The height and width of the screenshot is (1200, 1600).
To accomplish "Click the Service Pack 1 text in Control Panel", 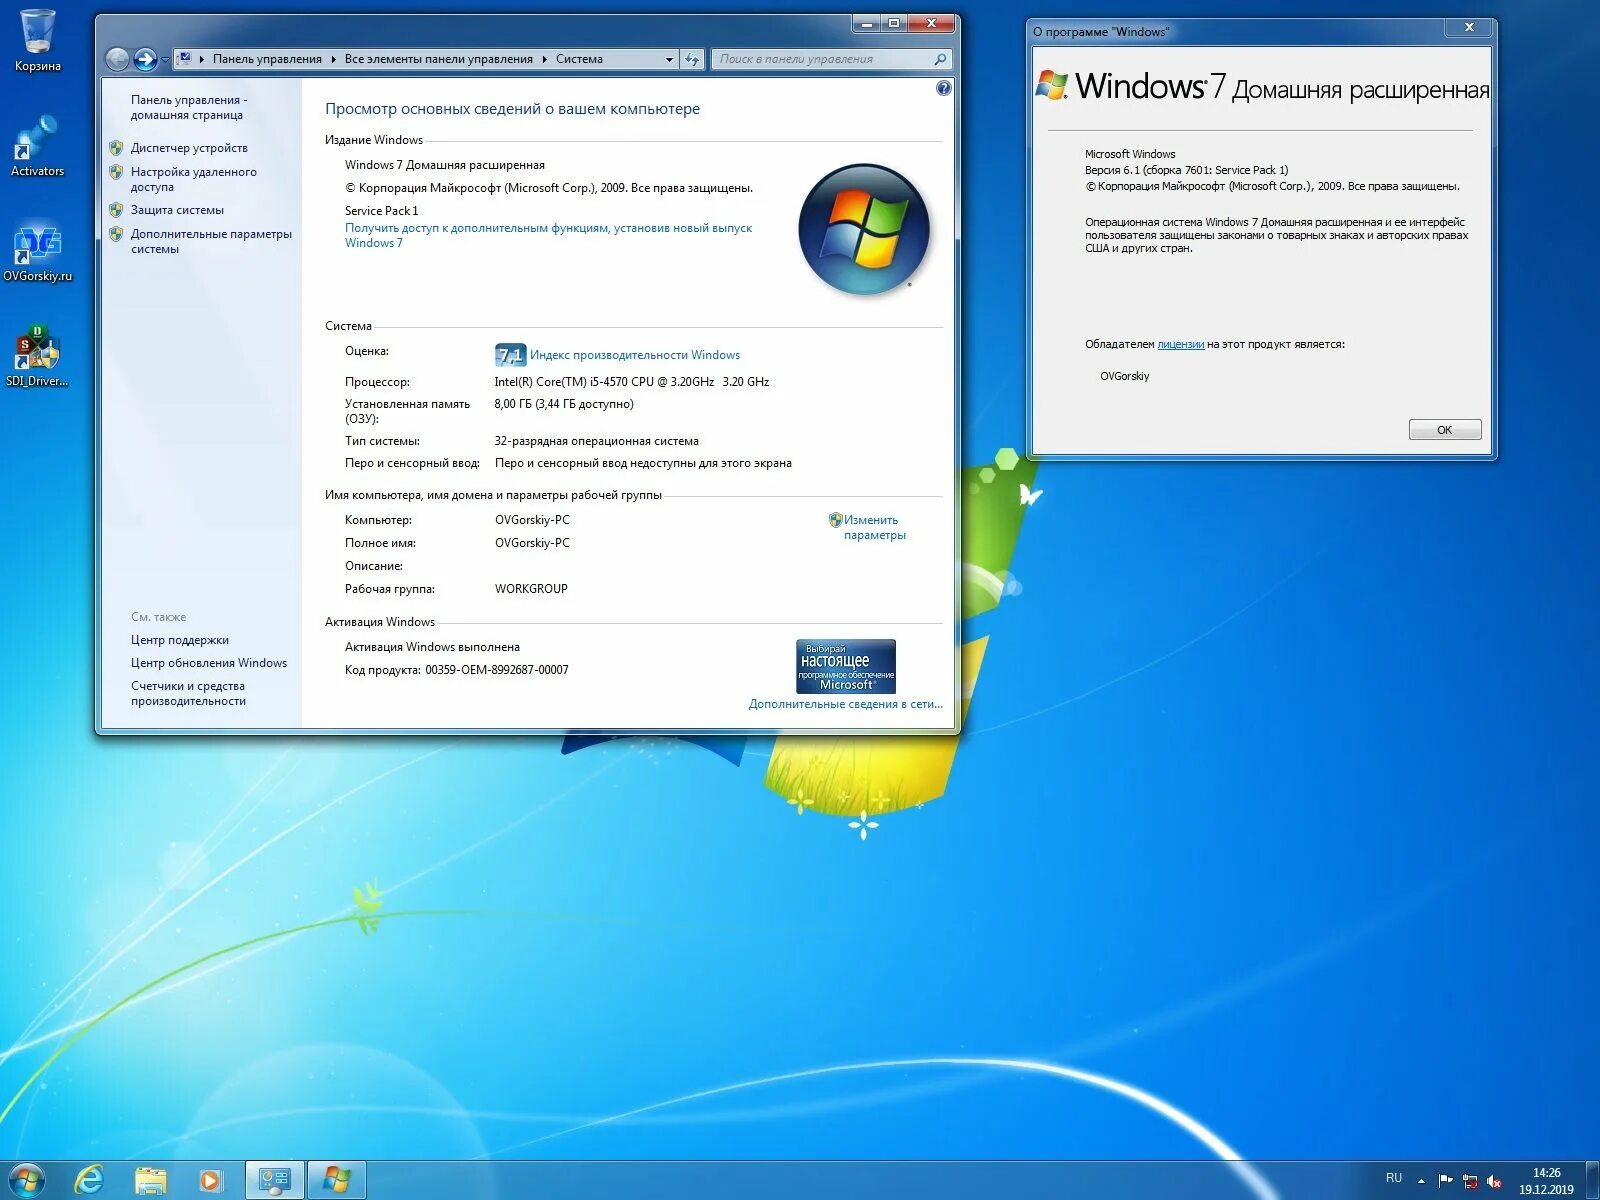I will coord(382,211).
